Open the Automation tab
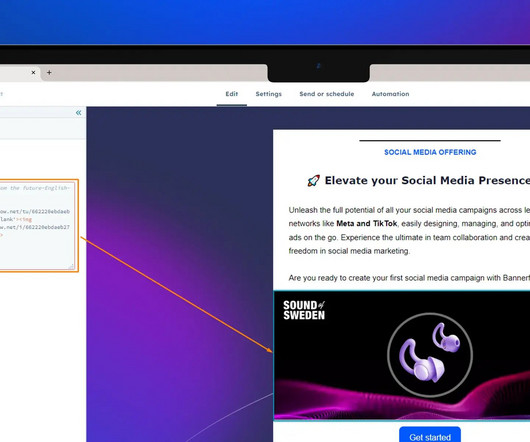Screen dimensions: 530x442 point(390,94)
